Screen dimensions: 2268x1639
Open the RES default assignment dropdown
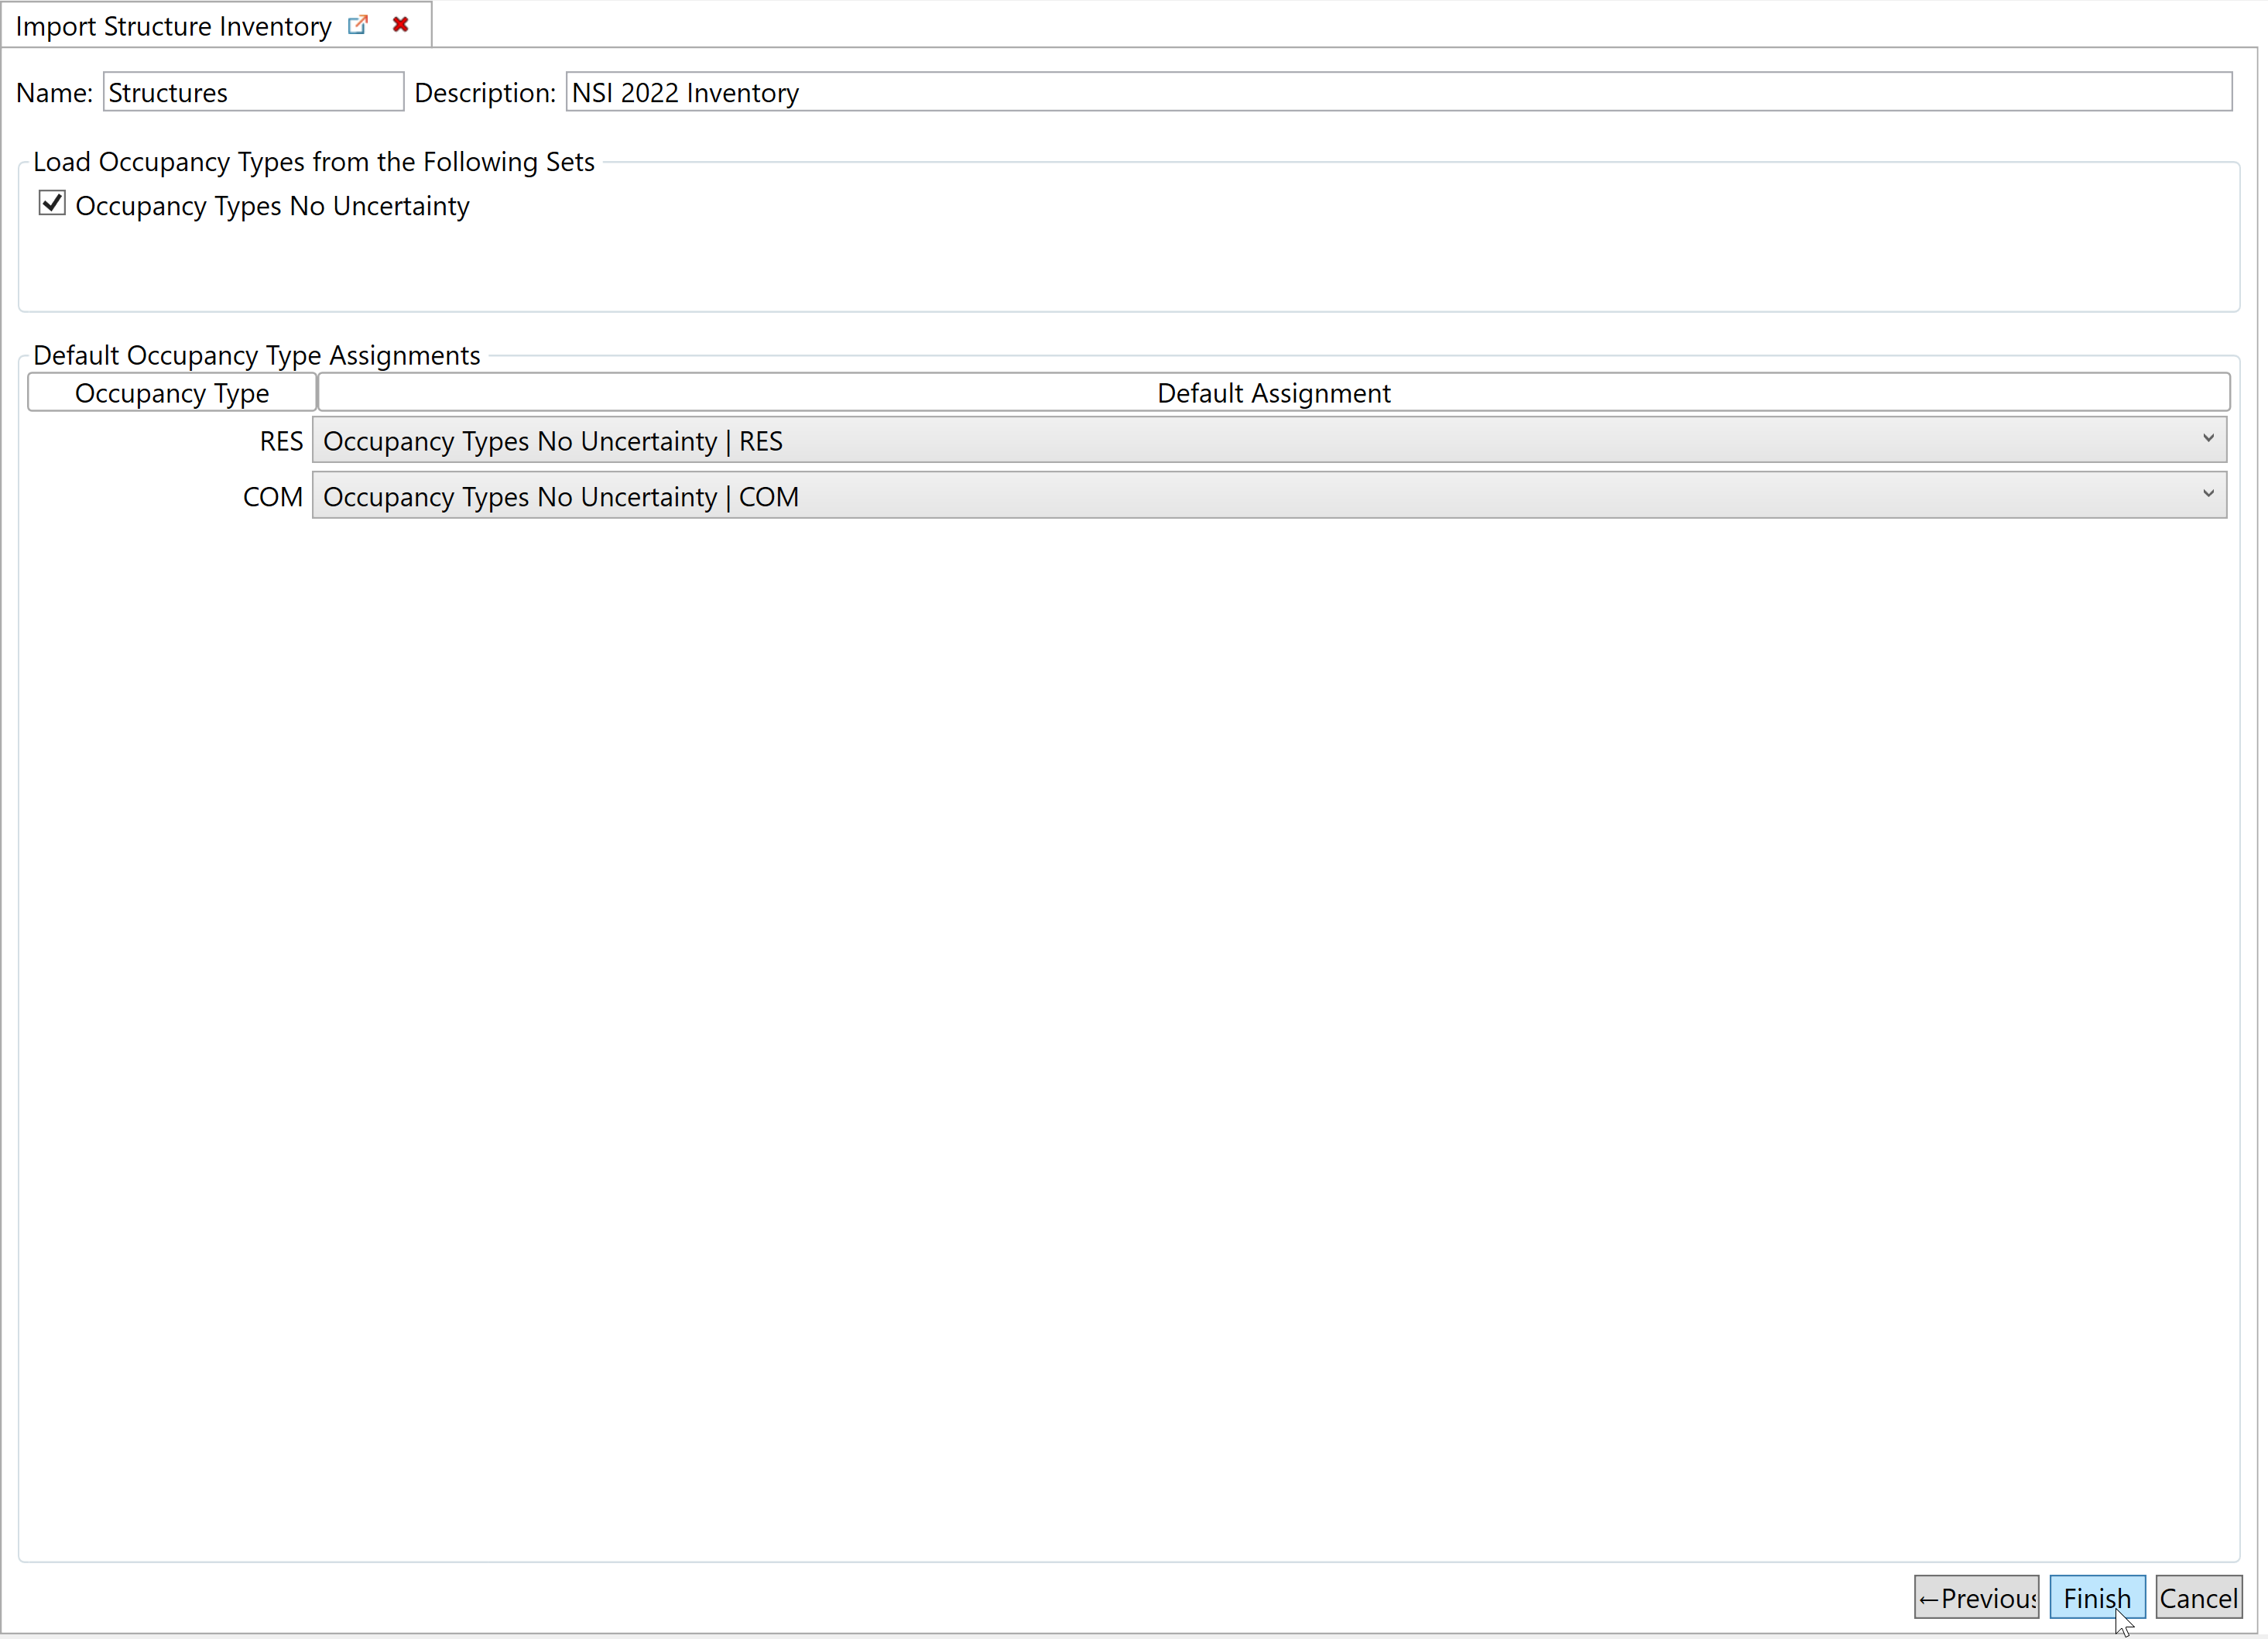point(1267,441)
